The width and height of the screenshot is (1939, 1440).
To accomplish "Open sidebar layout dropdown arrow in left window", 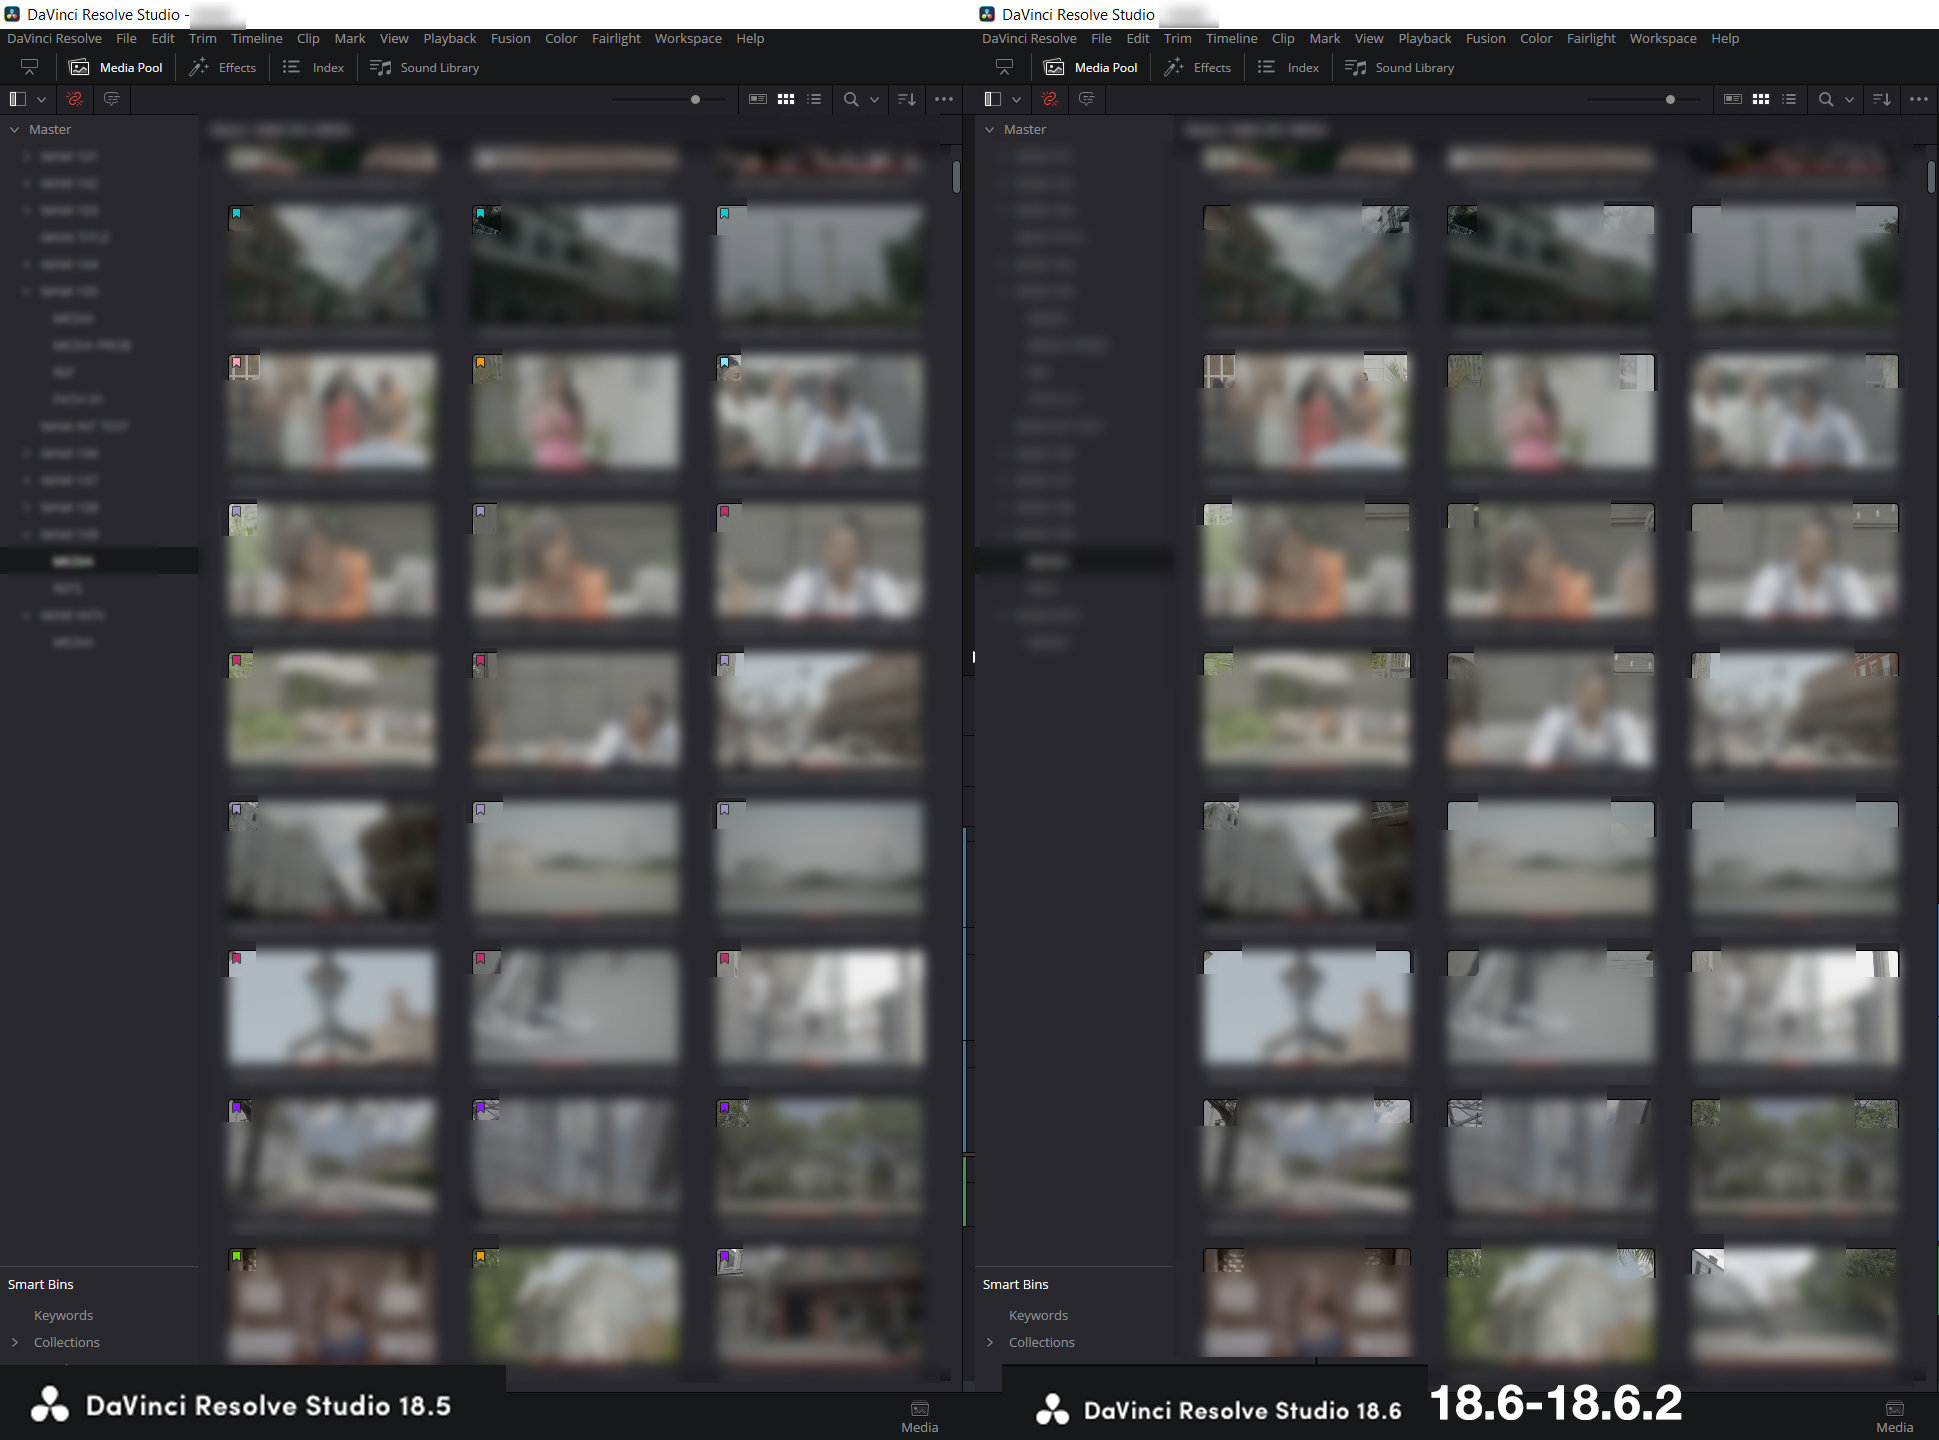I will pyautogui.click(x=41, y=99).
